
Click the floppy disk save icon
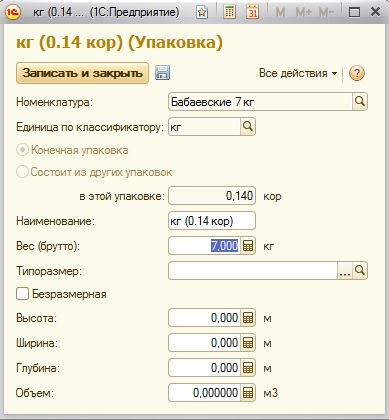point(163,73)
